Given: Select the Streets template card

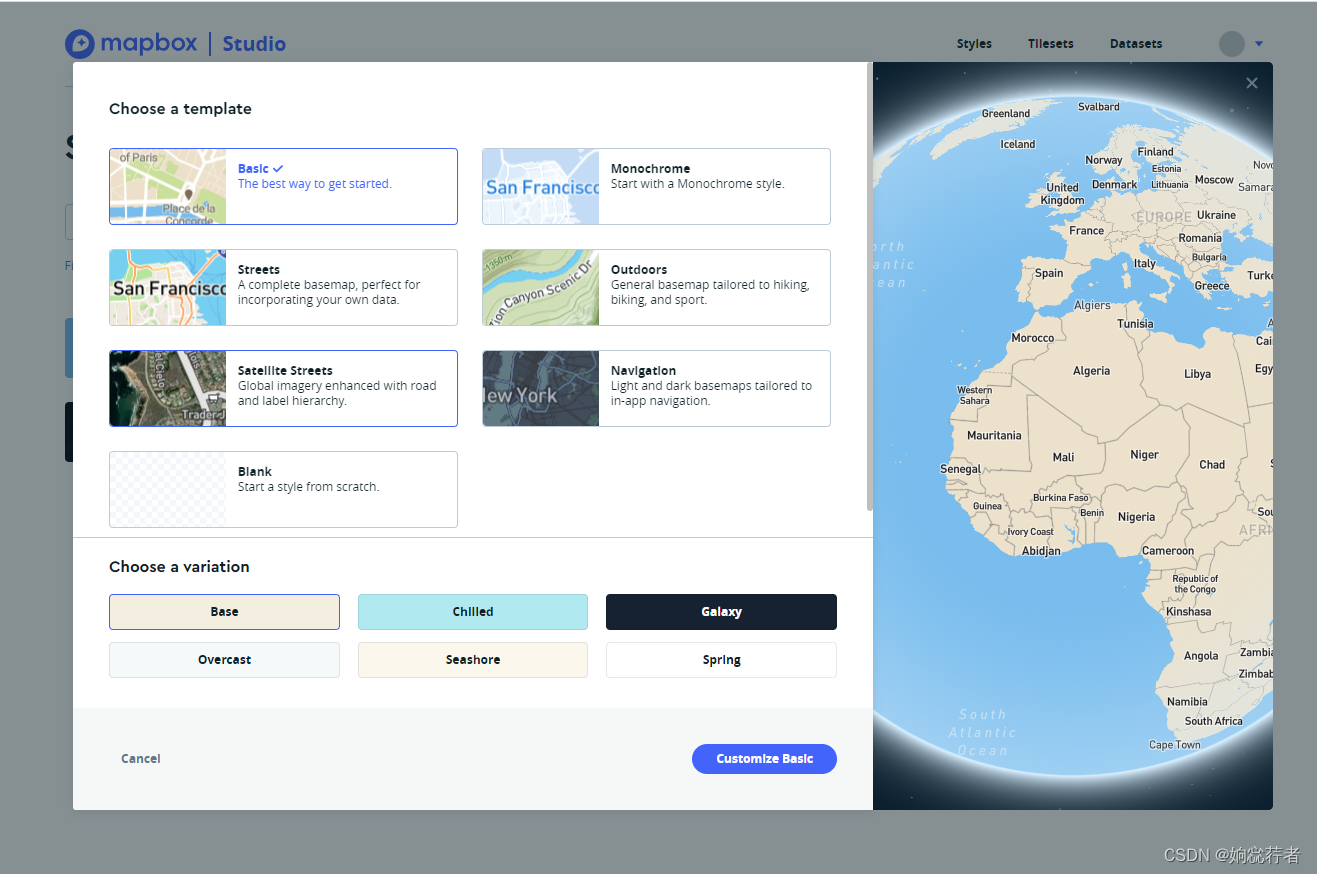Looking at the screenshot, I should click(x=283, y=288).
